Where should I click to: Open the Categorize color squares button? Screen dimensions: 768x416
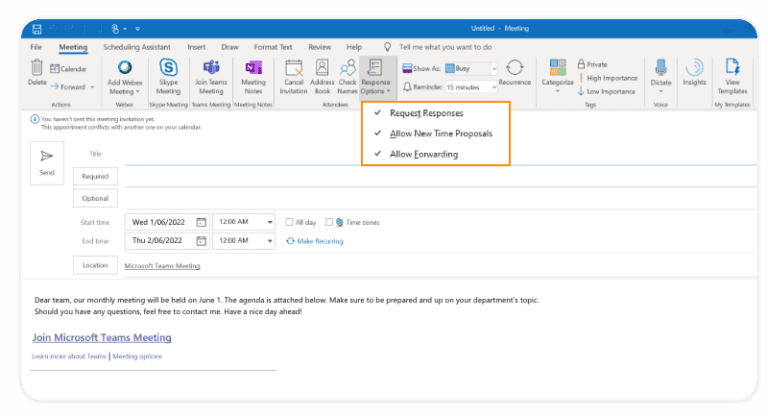pos(557,67)
